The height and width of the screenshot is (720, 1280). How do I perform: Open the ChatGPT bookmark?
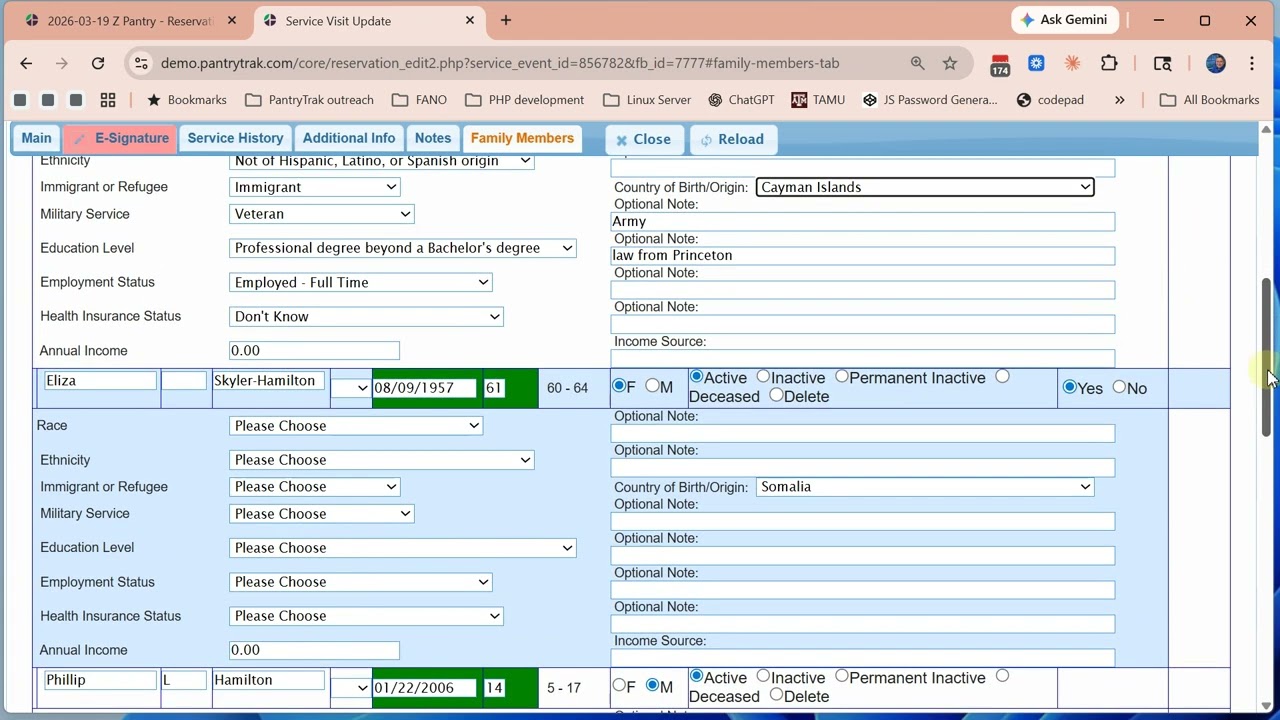click(741, 100)
